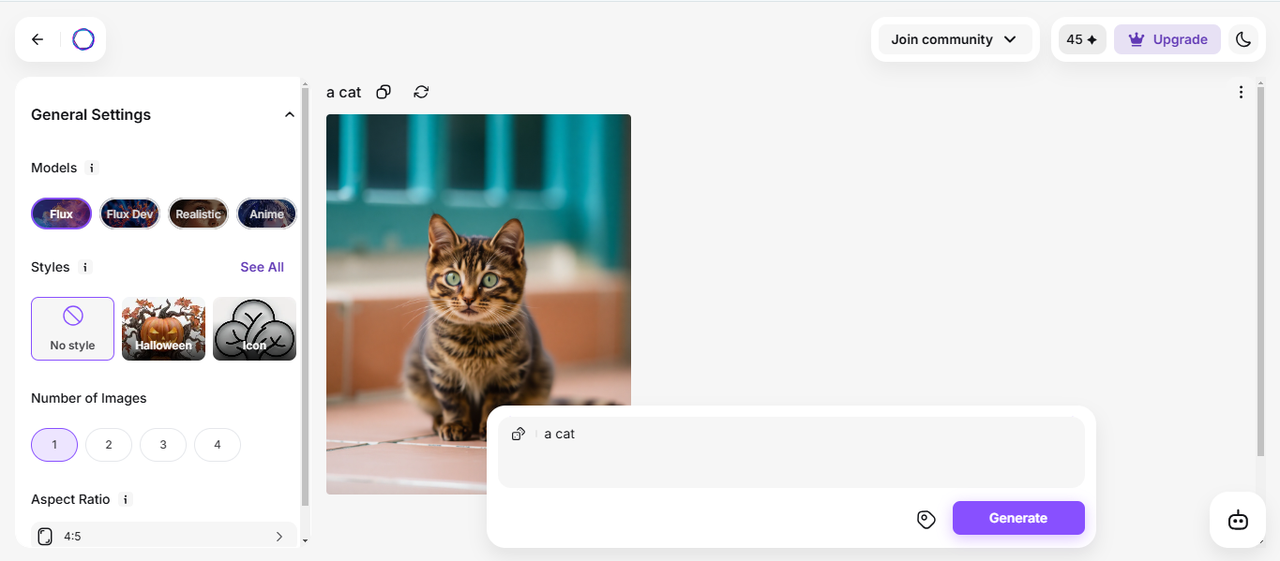Open the three-dot more options menu

tap(1241, 92)
